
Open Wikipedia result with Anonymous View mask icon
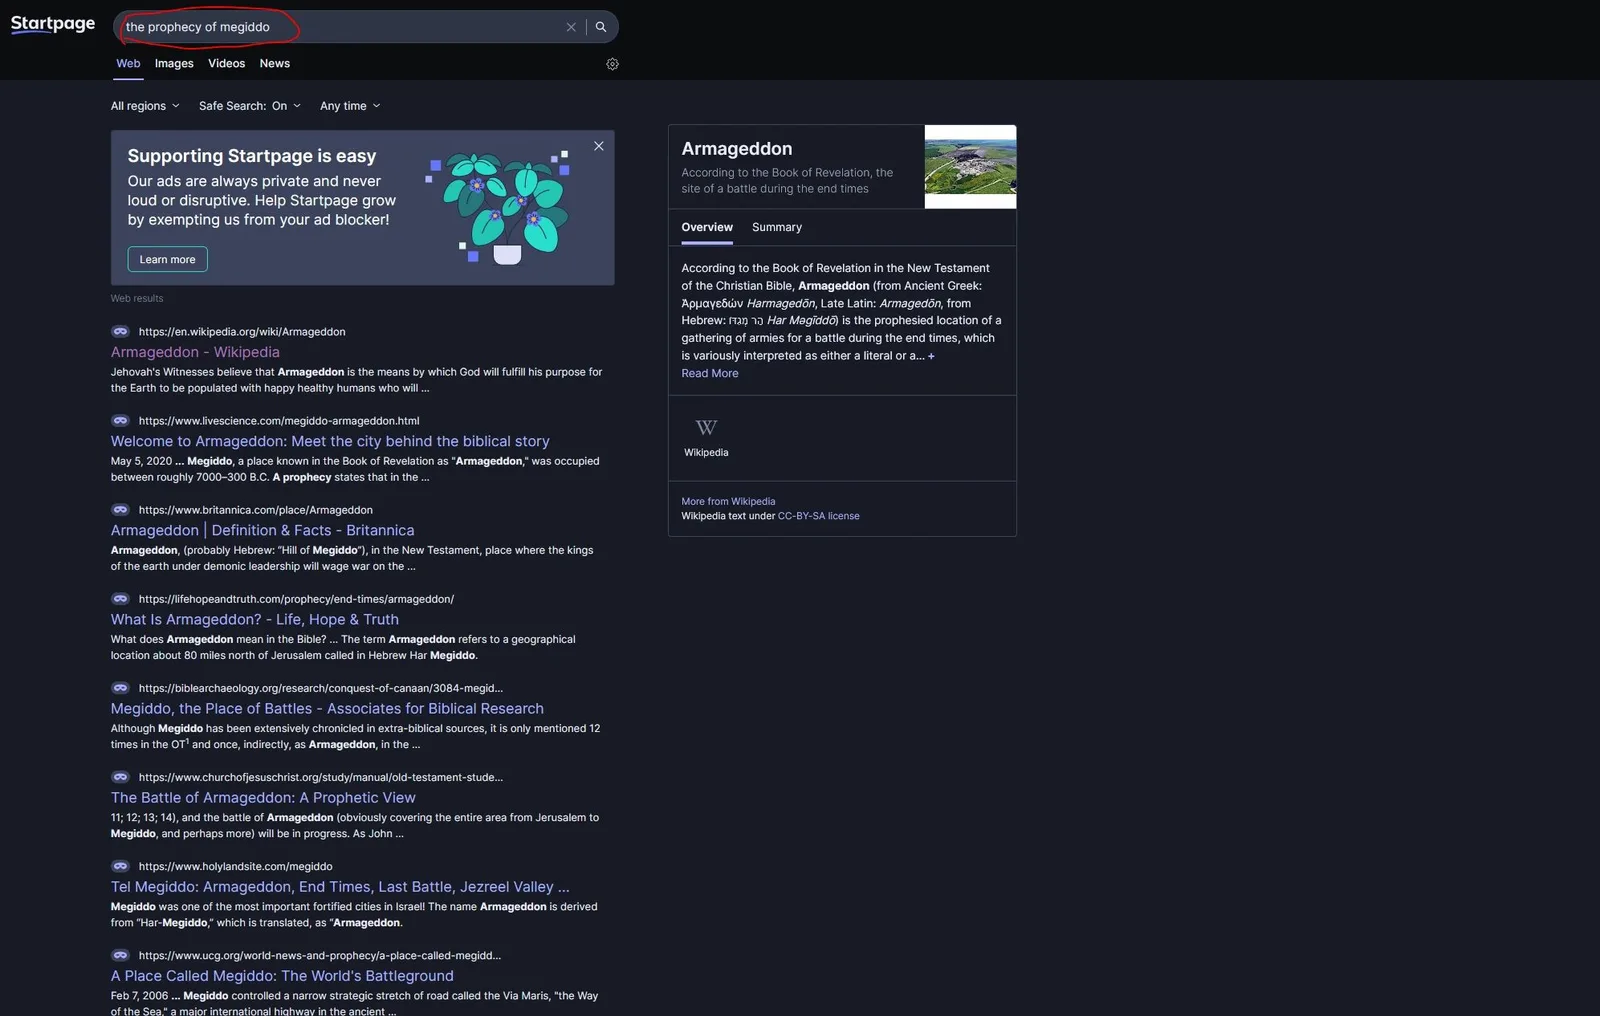[x=120, y=331]
